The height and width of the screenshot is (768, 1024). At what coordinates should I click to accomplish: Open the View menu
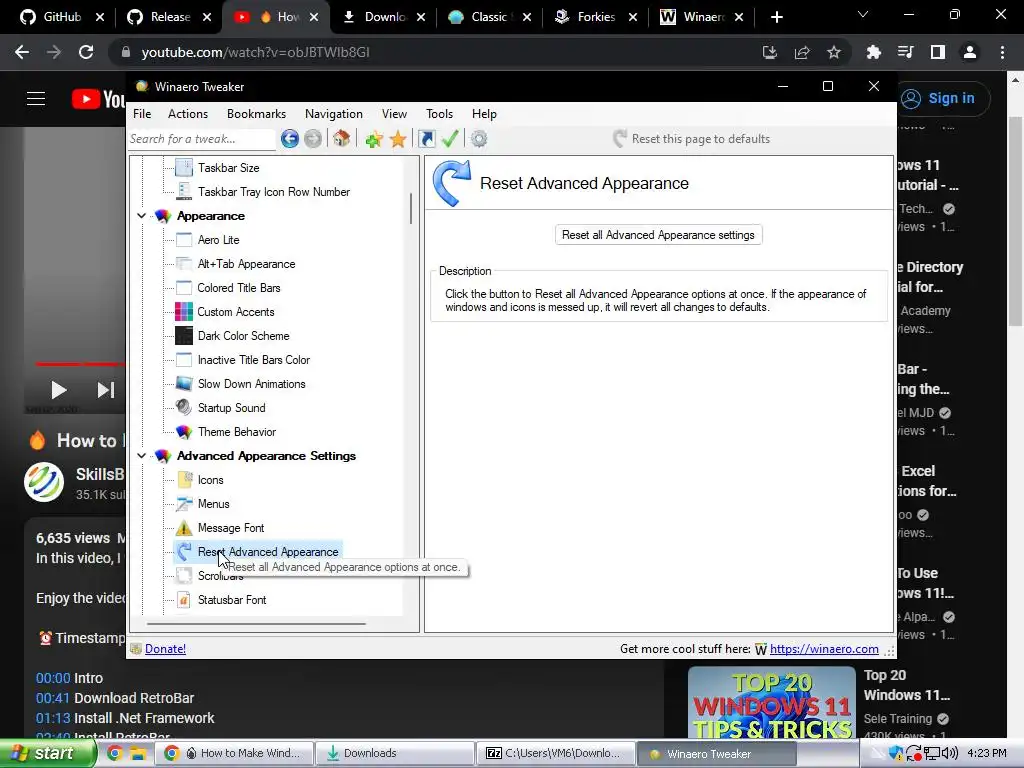(394, 114)
